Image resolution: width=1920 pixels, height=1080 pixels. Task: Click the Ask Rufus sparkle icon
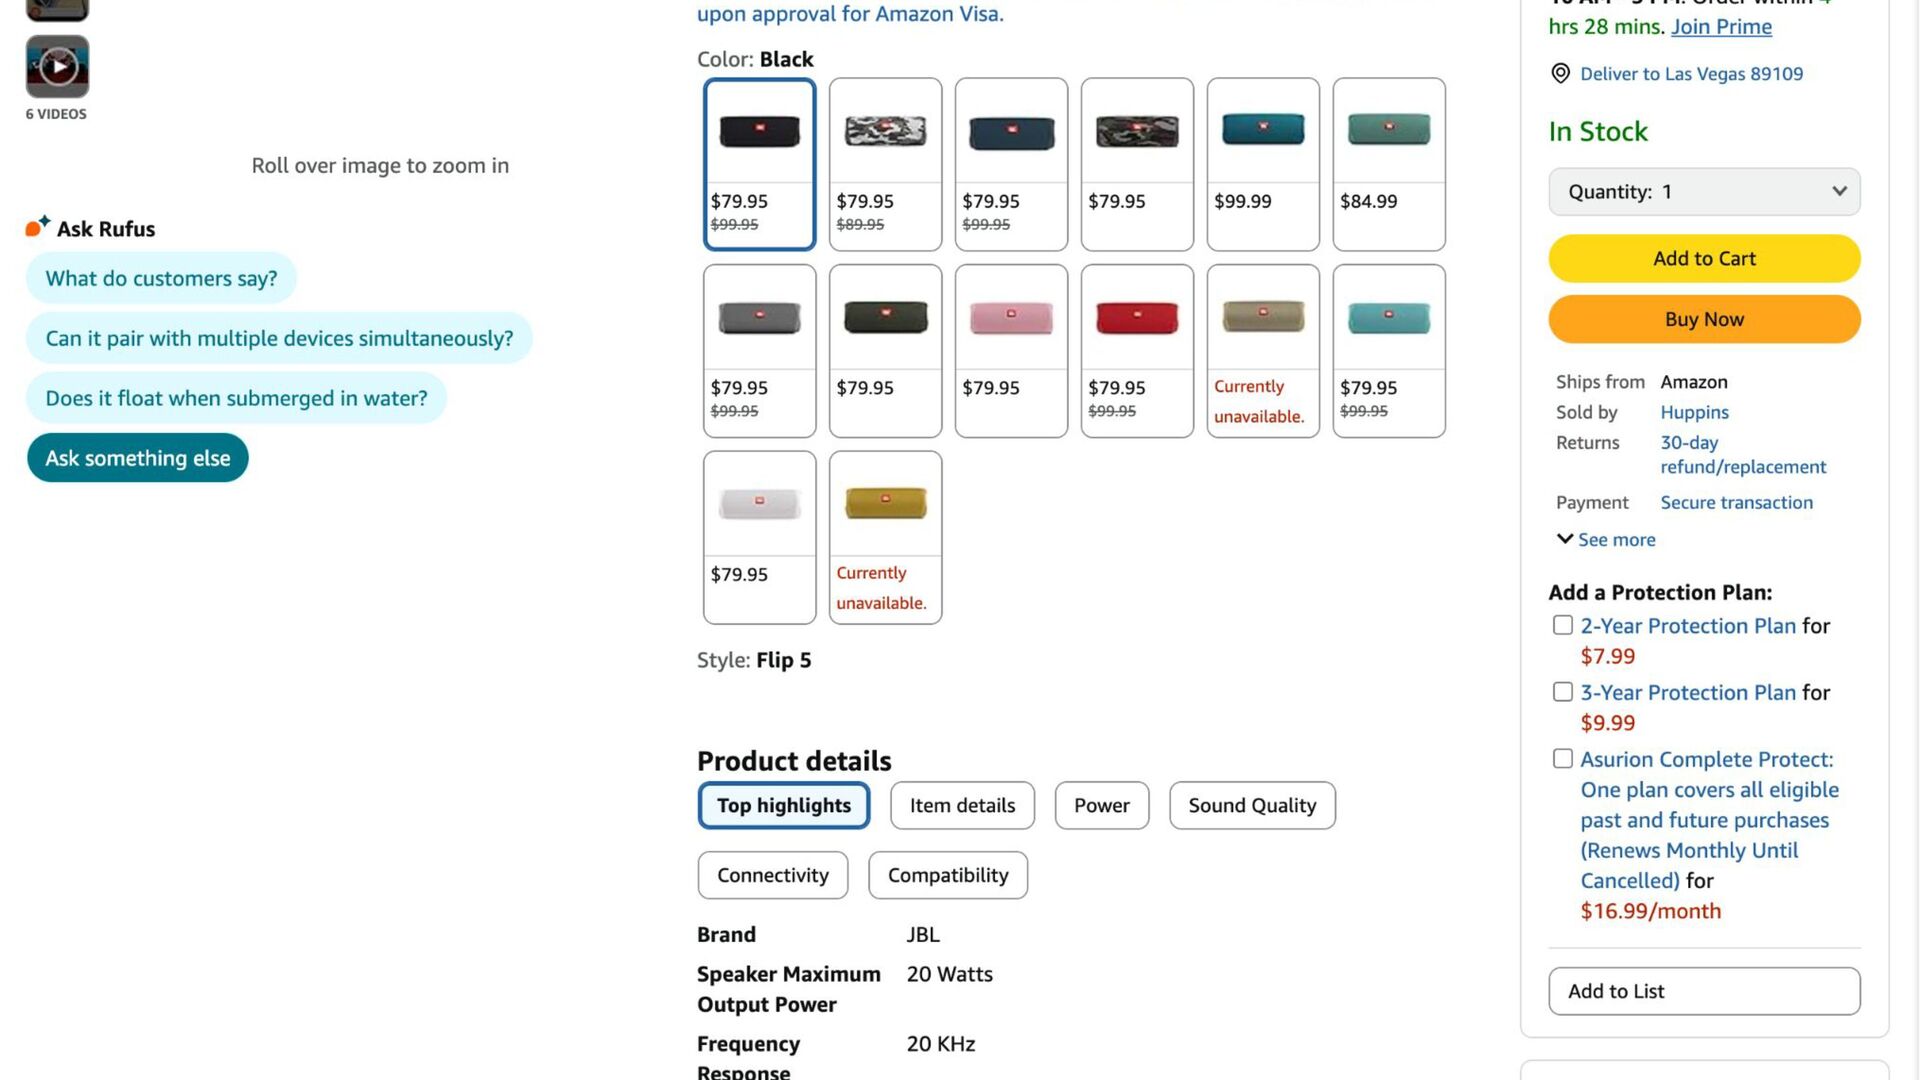point(37,227)
